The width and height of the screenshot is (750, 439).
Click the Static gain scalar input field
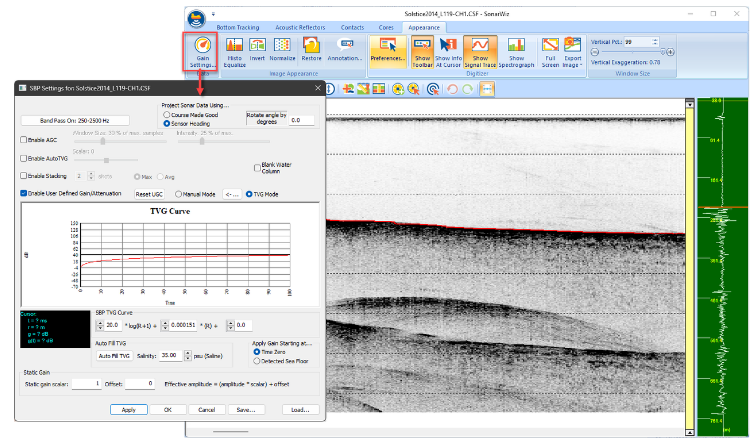tap(87, 384)
